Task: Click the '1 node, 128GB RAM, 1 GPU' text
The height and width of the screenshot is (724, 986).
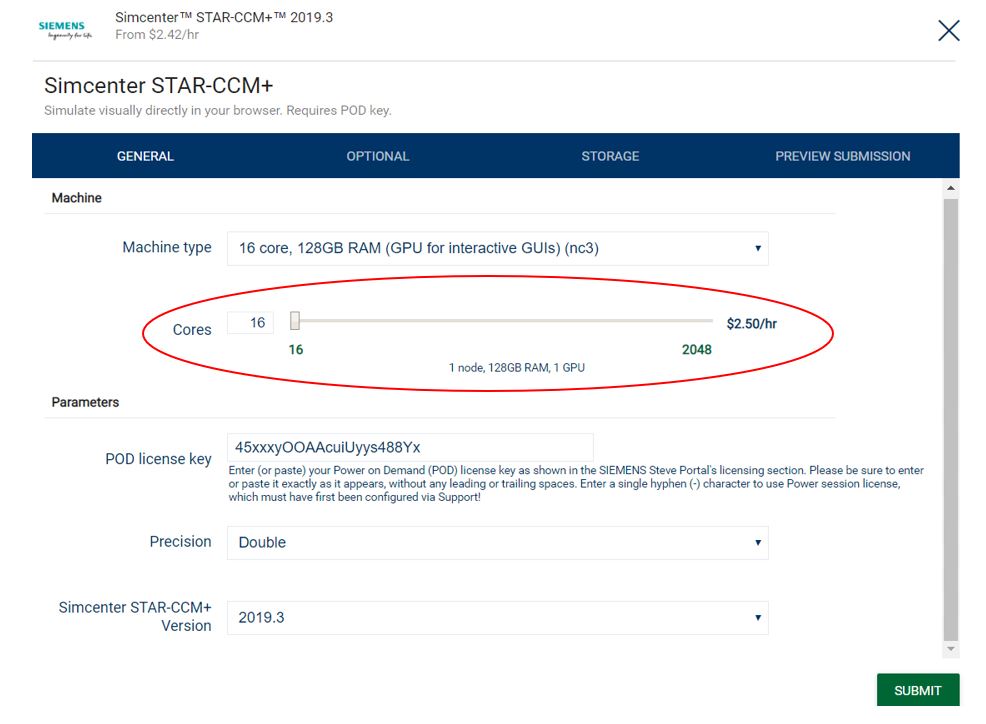Action: tap(516, 368)
